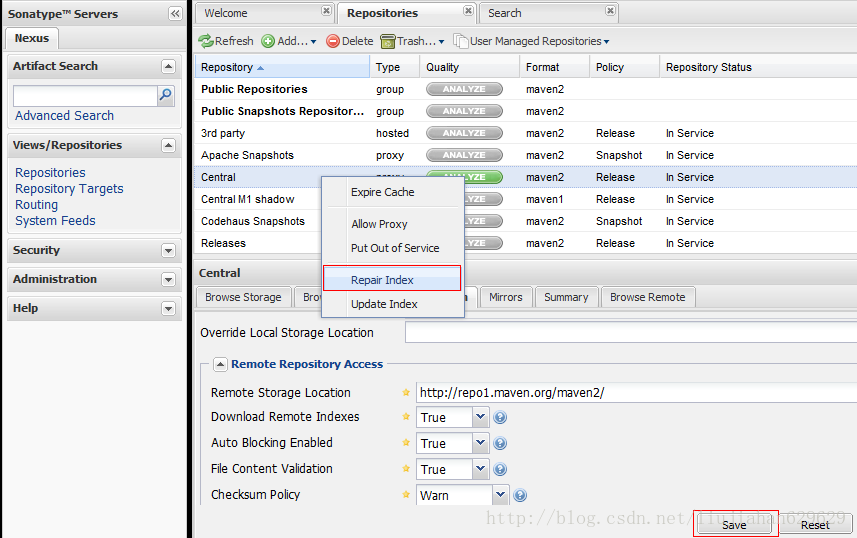857x538 pixels.
Task: Sort by the Format column header
Action: [x=554, y=67]
